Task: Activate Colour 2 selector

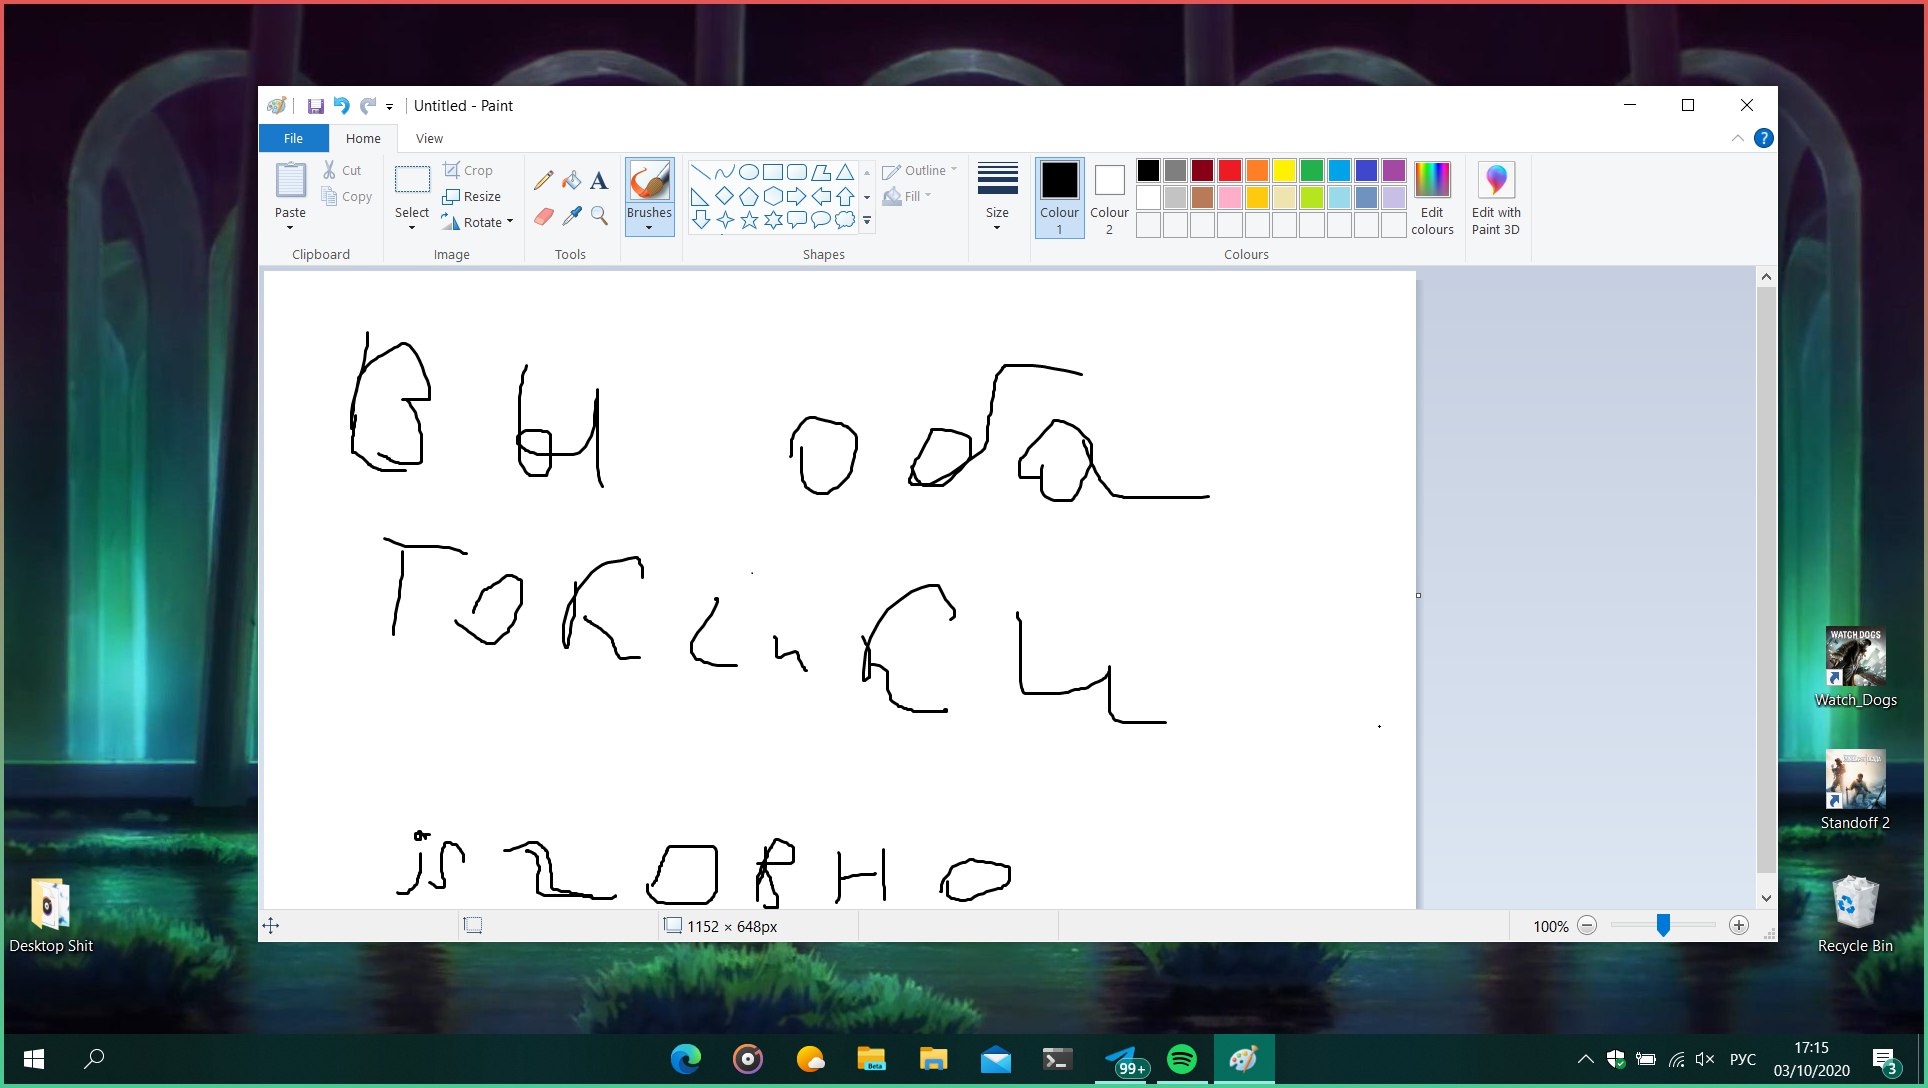Action: click(1109, 199)
